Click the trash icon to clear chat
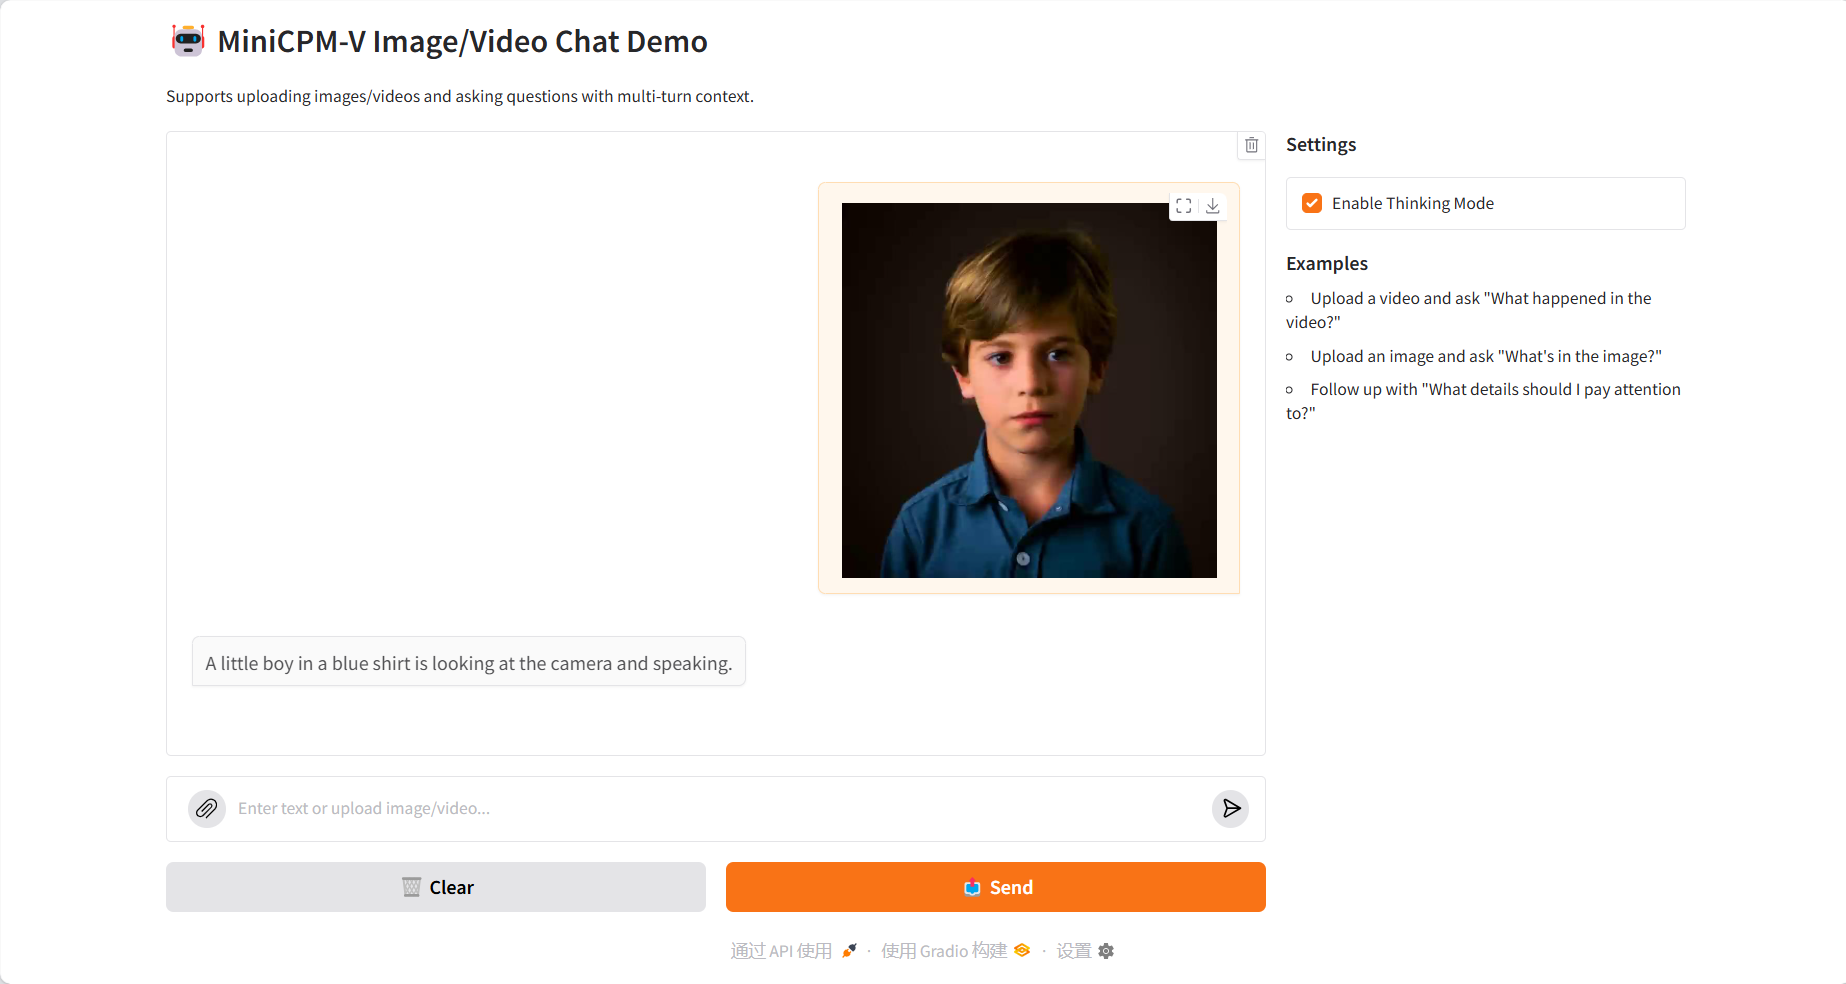Screen dimensions: 1846x984 pyautogui.click(x=1251, y=145)
